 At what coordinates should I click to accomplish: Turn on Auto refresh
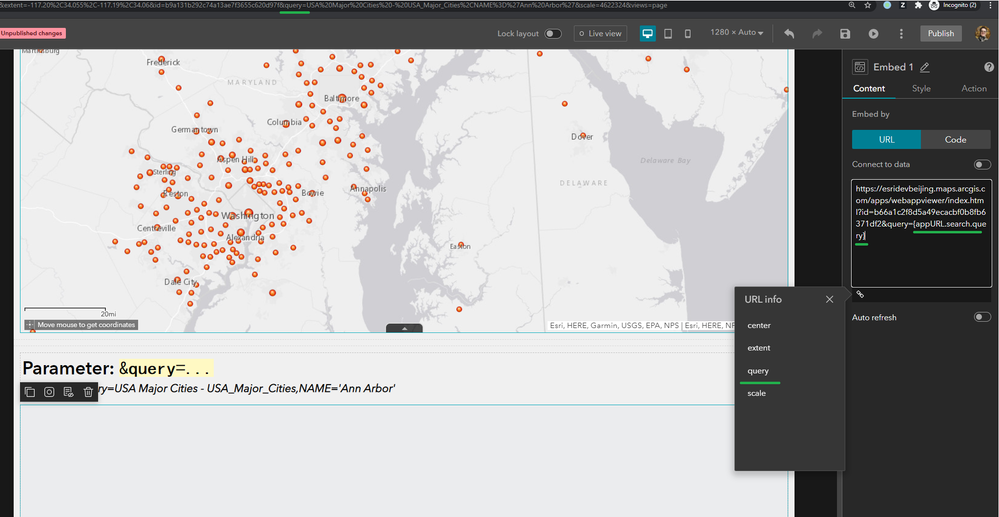[982, 317]
